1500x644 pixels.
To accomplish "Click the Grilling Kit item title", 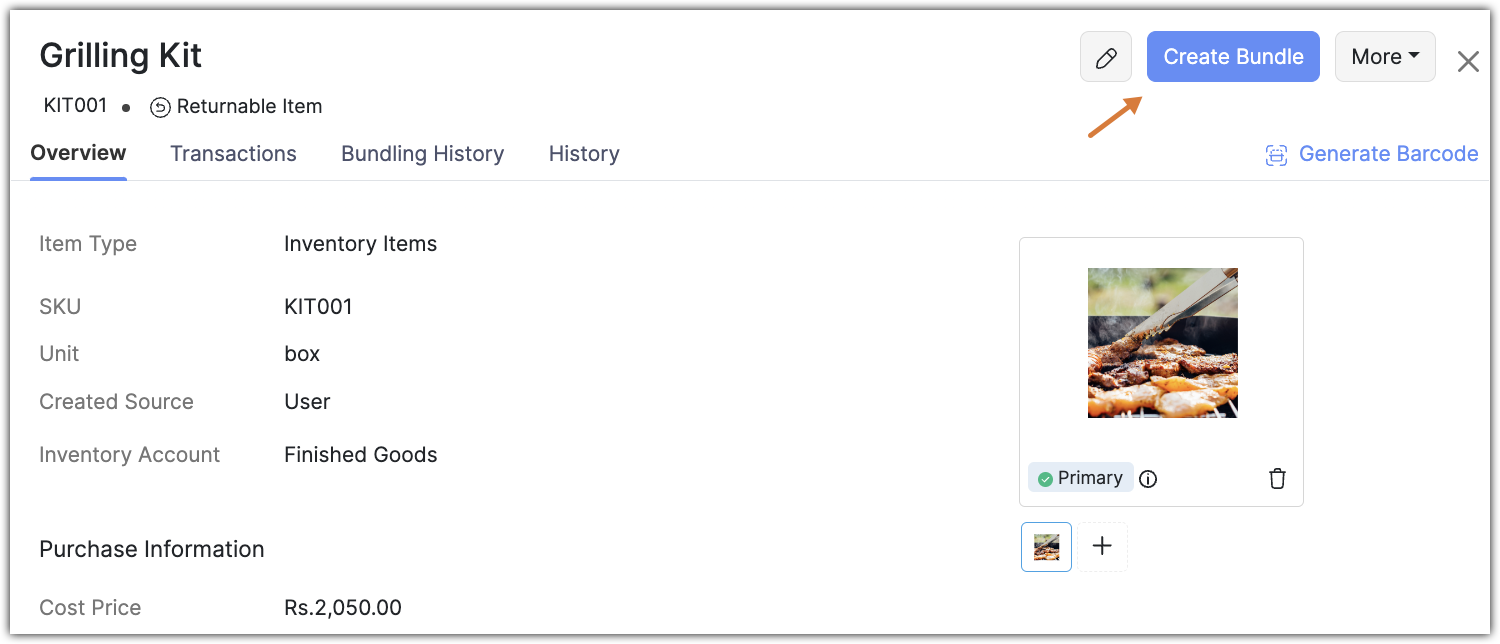I will pos(121,56).
